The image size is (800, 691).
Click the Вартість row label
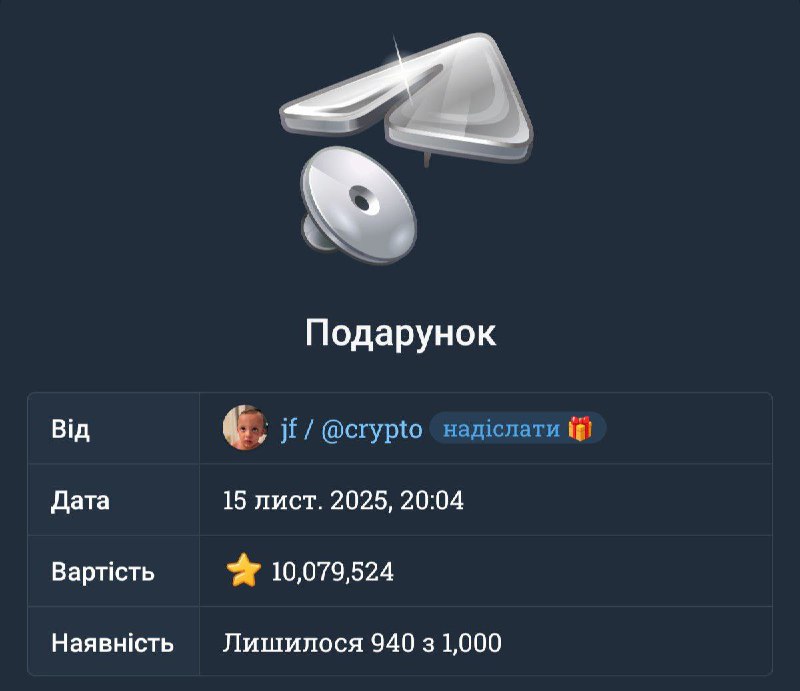tap(103, 572)
